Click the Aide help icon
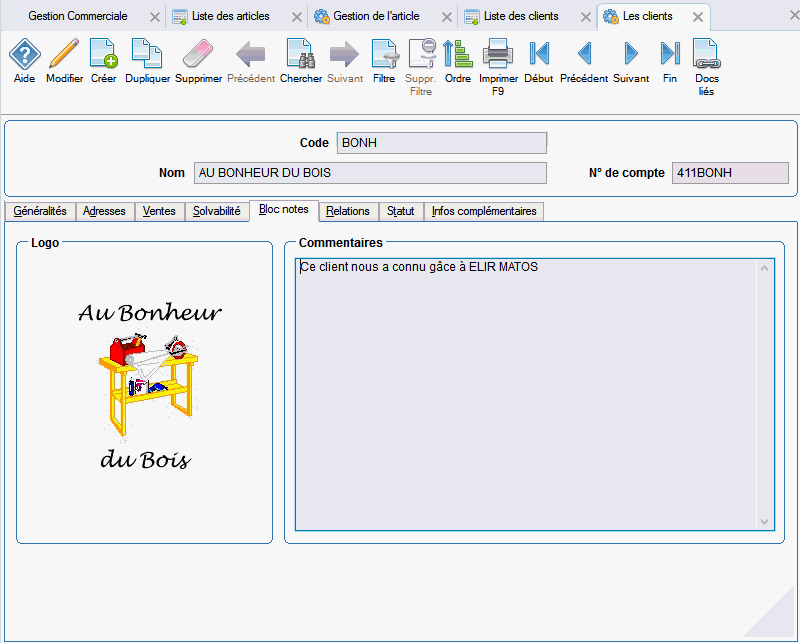The width and height of the screenshot is (800, 643). [x=25, y=55]
